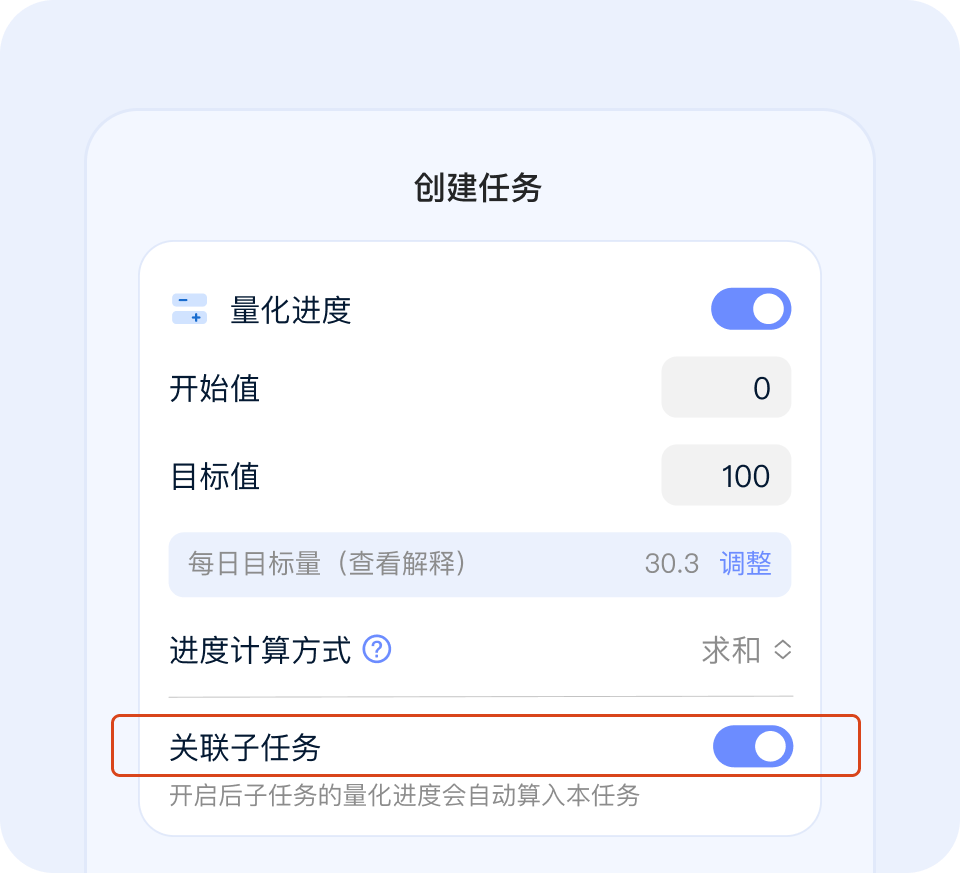Viewport: 960px width, 873px height.
Task: Click the divider line above 关联子任务
Action: (x=480, y=696)
